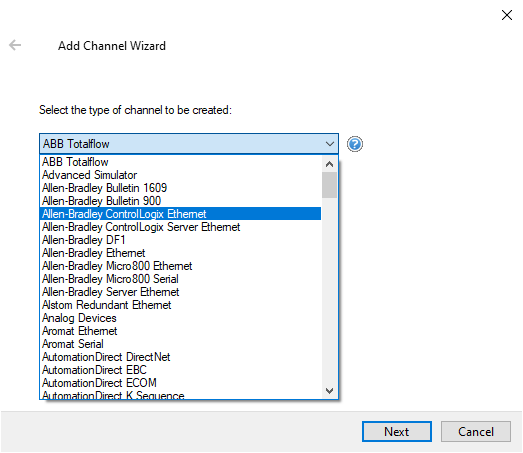Screen dimensions: 523x453
Task: Select AutomationDirect K Sequence
Action: tap(180, 394)
